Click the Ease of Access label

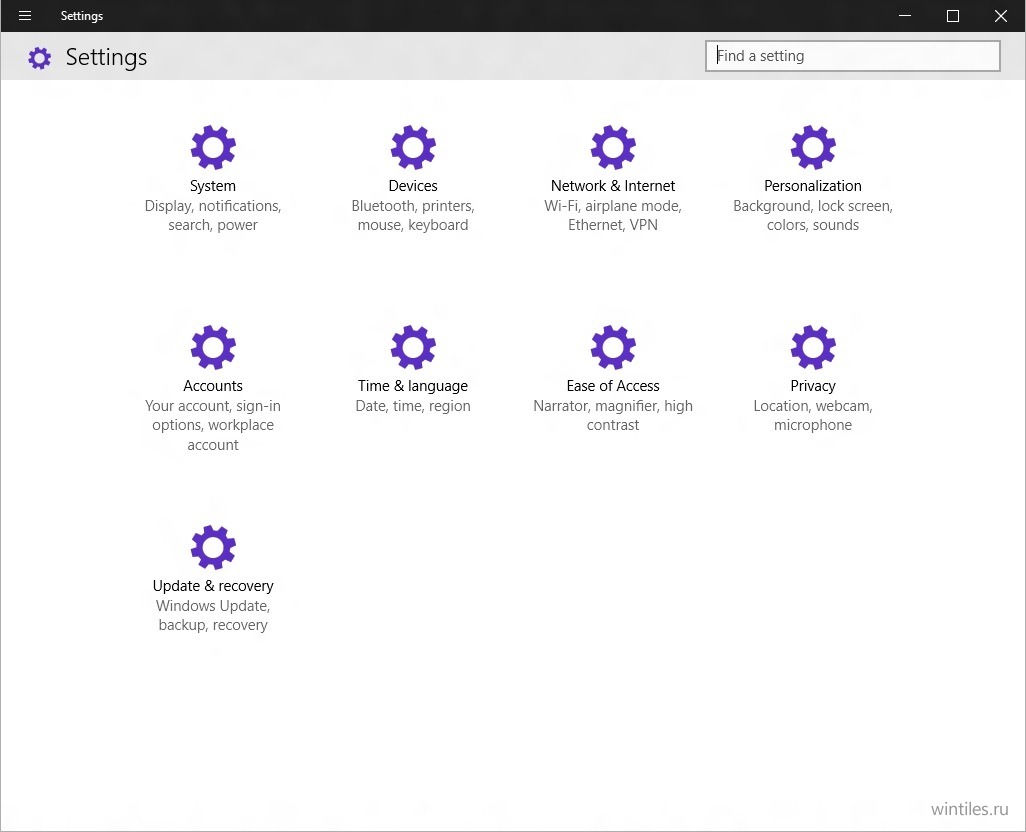tap(613, 386)
